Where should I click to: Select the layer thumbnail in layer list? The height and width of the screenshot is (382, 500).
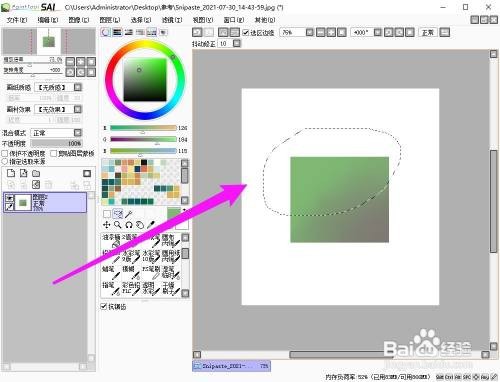[23, 202]
